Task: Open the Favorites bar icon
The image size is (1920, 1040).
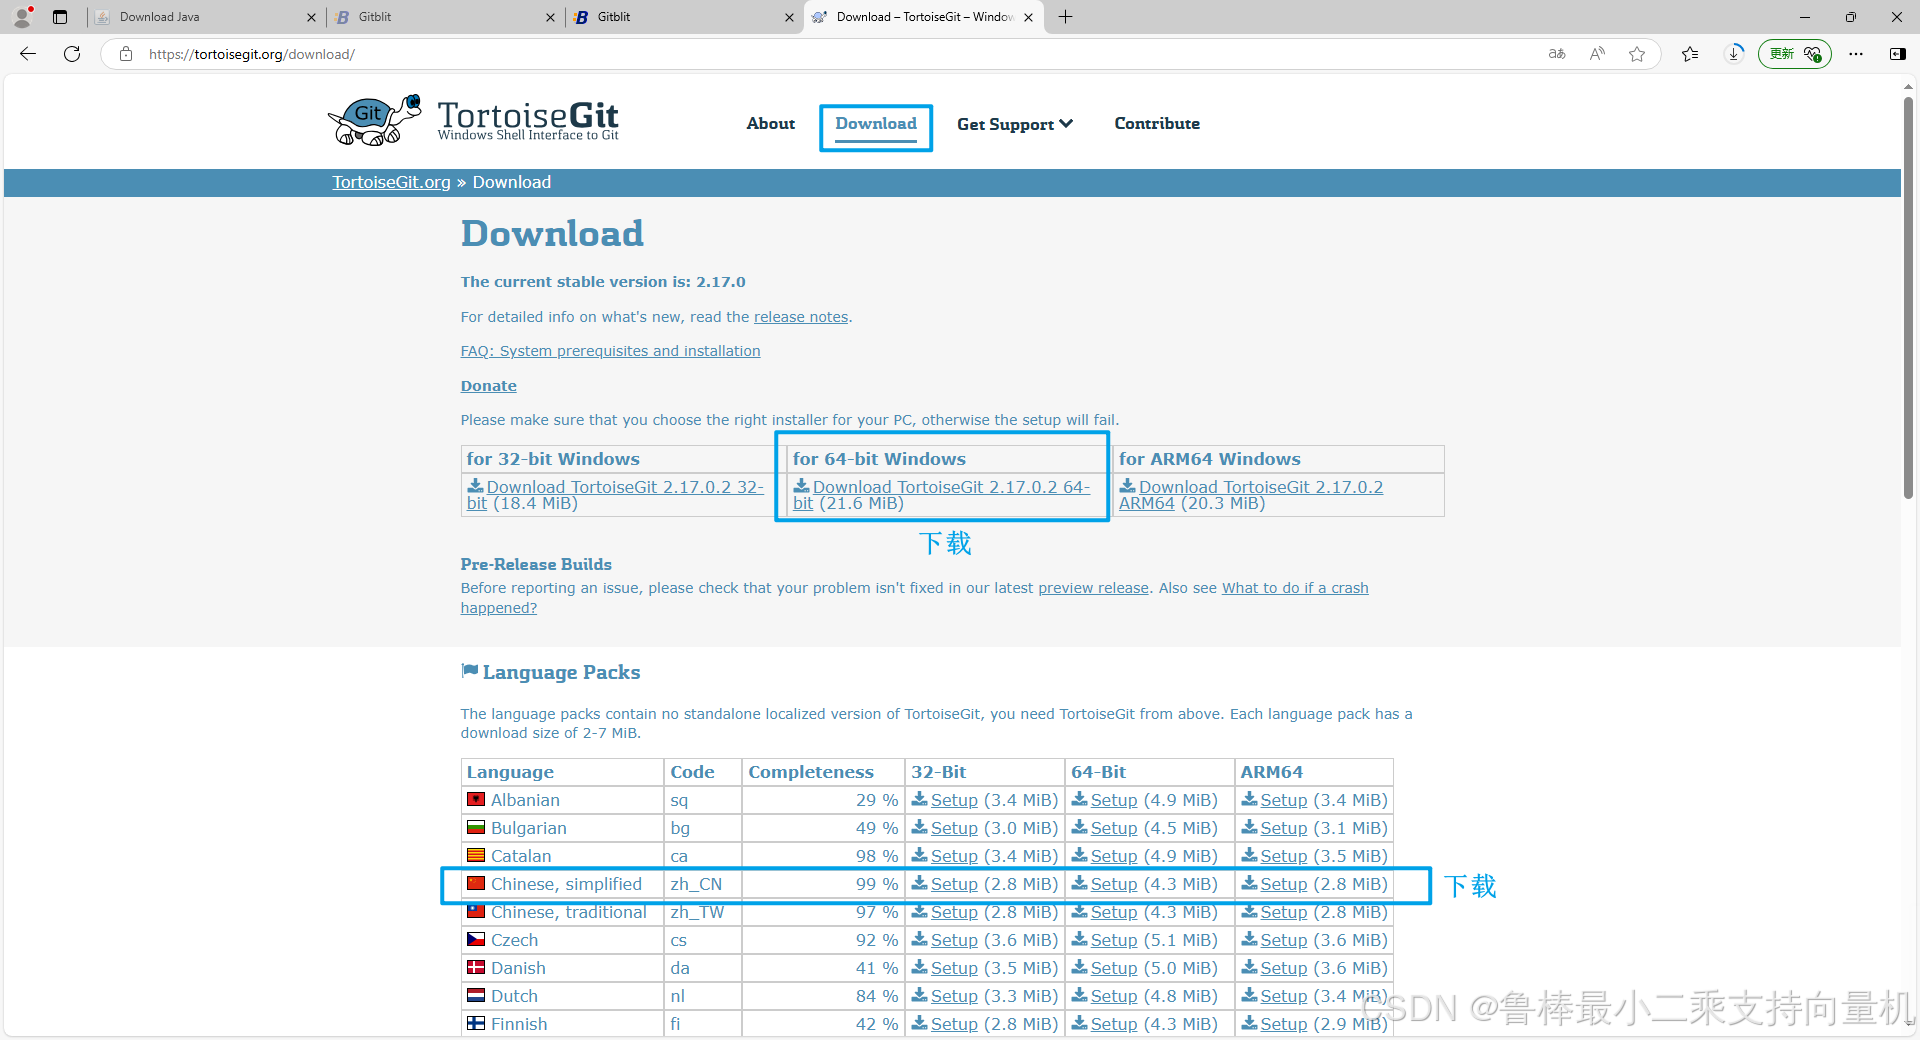Action: [x=1690, y=54]
